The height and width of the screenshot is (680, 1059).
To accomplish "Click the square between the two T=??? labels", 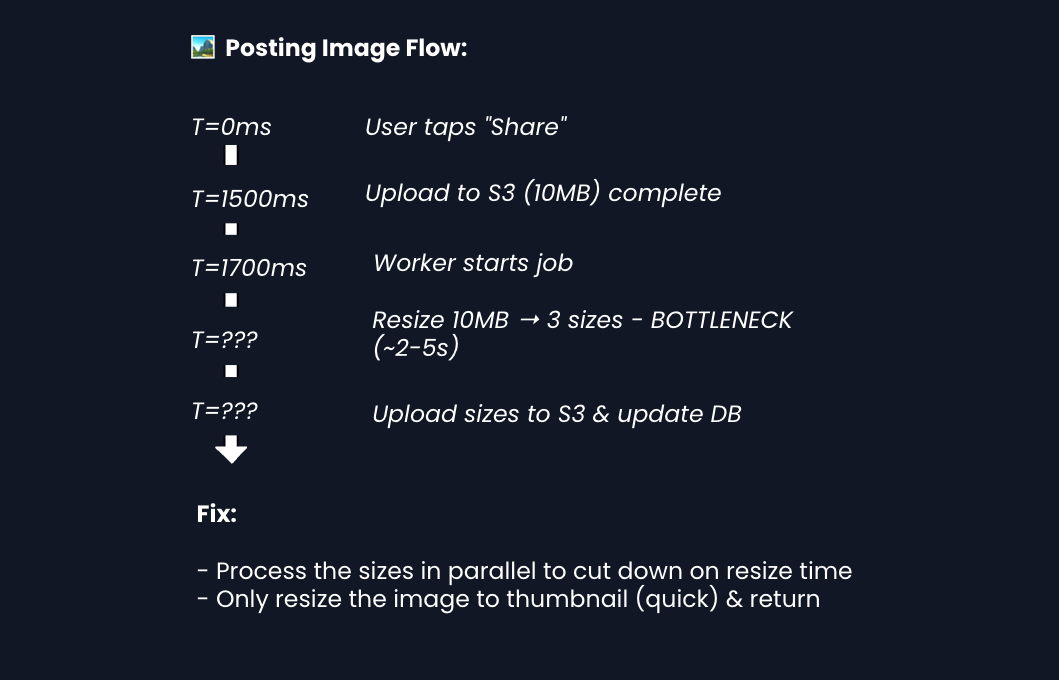I will click(x=231, y=371).
